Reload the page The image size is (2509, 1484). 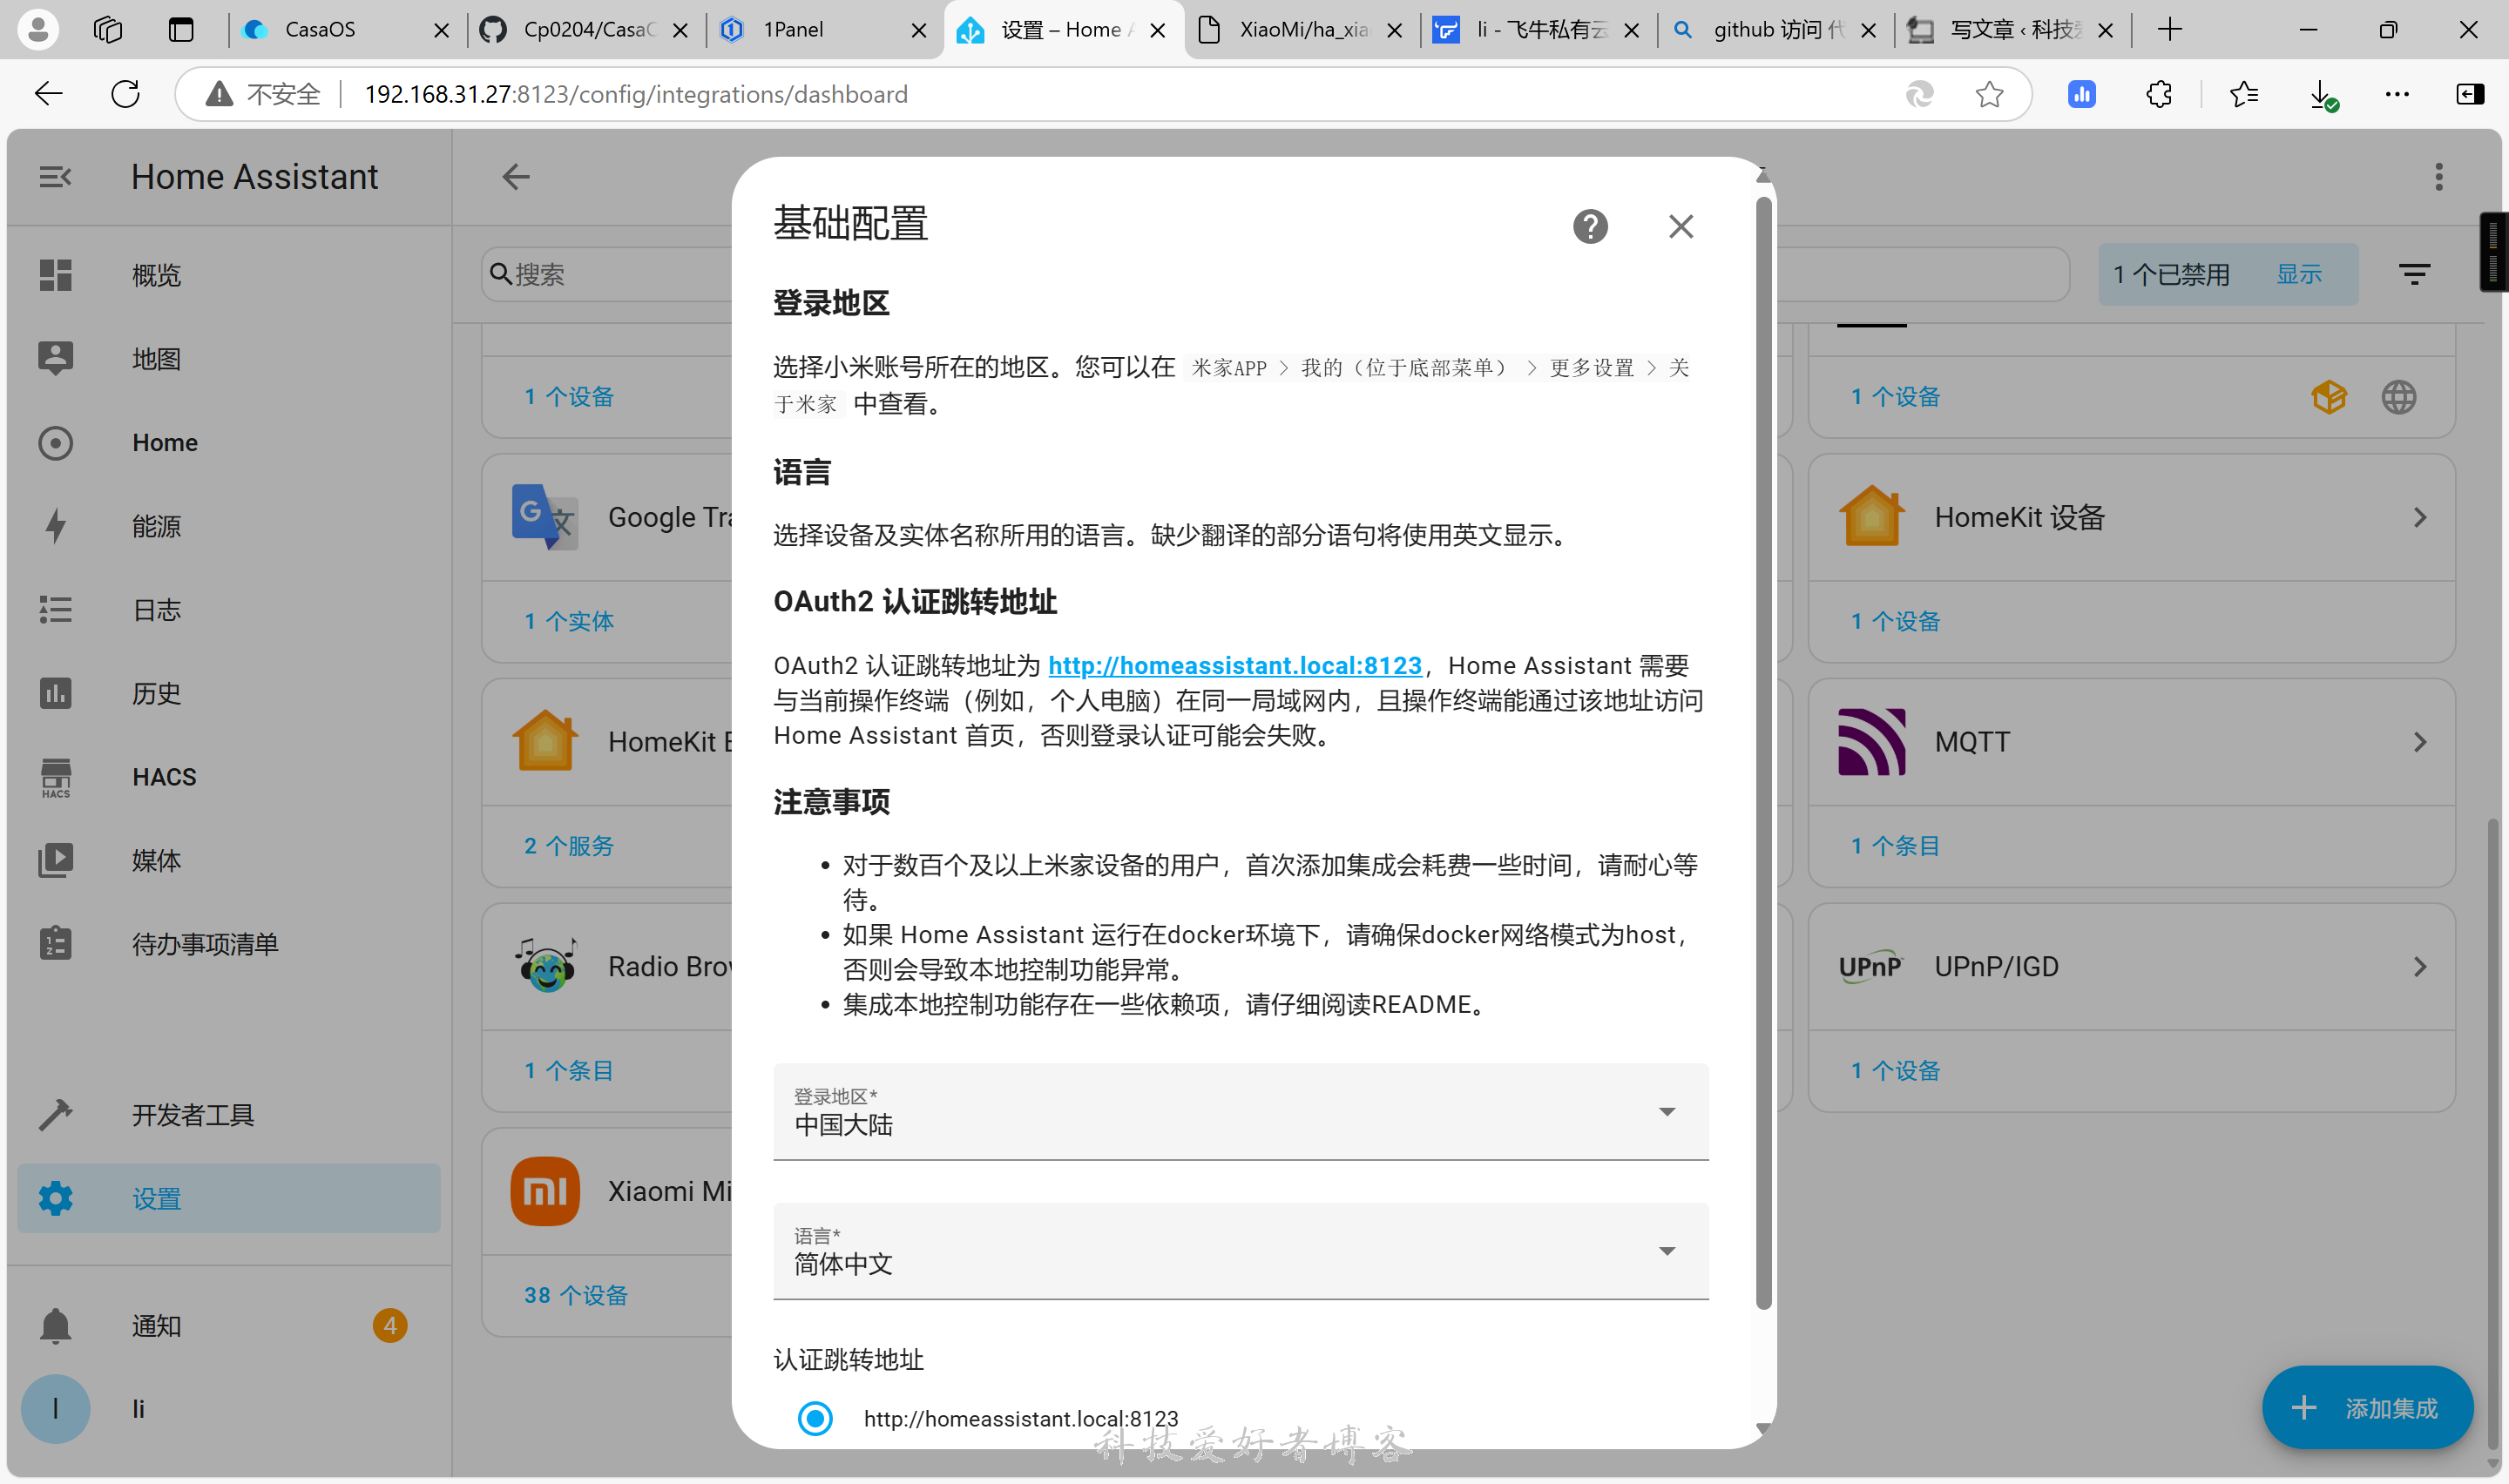[125, 94]
